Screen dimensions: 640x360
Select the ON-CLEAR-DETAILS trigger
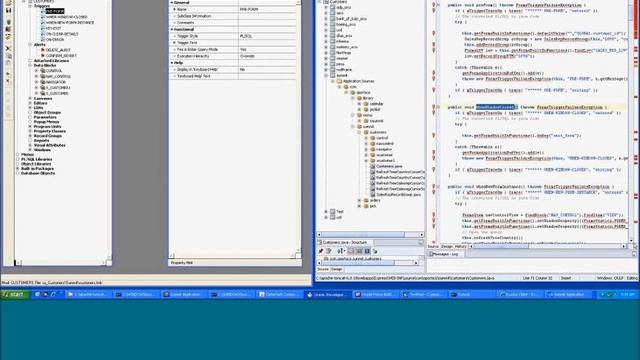point(62,34)
